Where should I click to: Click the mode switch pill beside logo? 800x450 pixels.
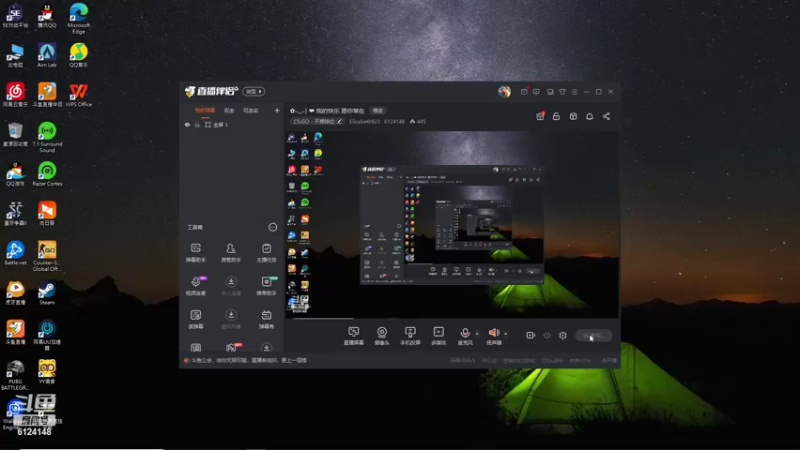coord(254,91)
